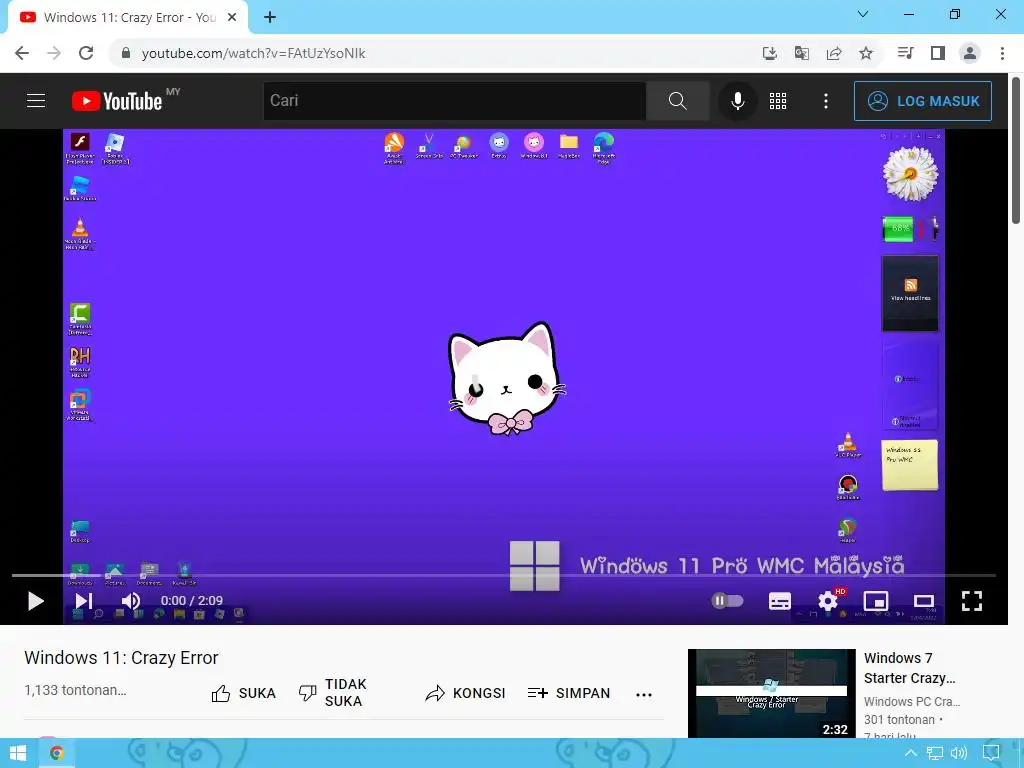Click the 1,133 tontonan view count
Image resolution: width=1024 pixels, height=768 pixels.
coord(75,690)
